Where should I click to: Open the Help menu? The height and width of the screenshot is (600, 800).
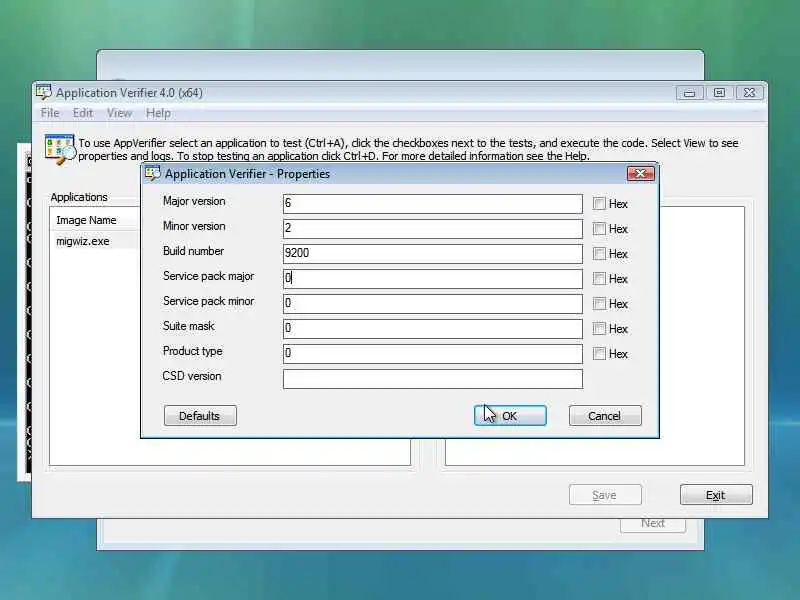158,113
